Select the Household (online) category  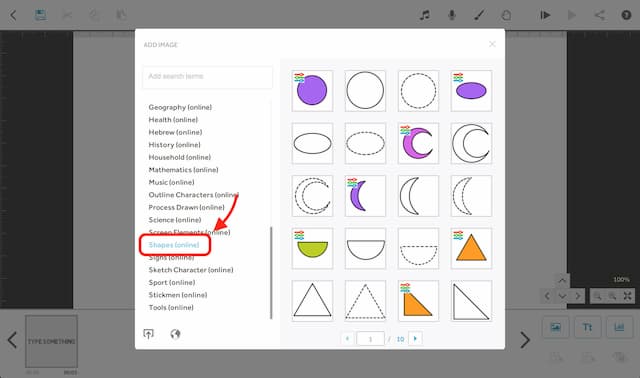pos(180,157)
